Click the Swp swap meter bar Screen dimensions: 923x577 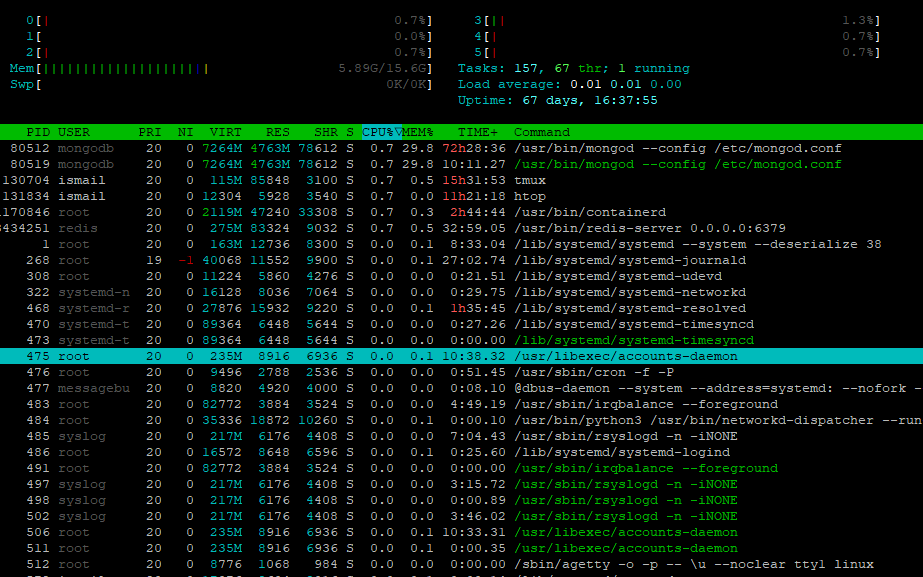pyautogui.click(x=220, y=84)
